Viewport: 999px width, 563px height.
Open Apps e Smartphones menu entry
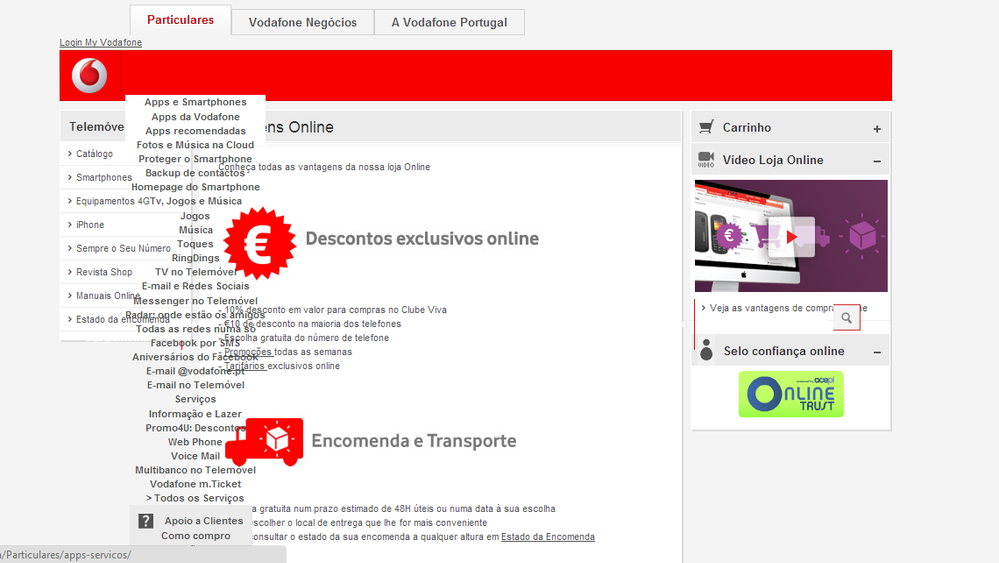(195, 102)
